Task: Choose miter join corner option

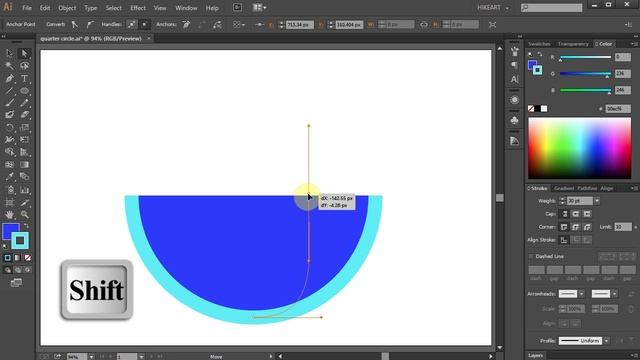Action: (x=564, y=227)
